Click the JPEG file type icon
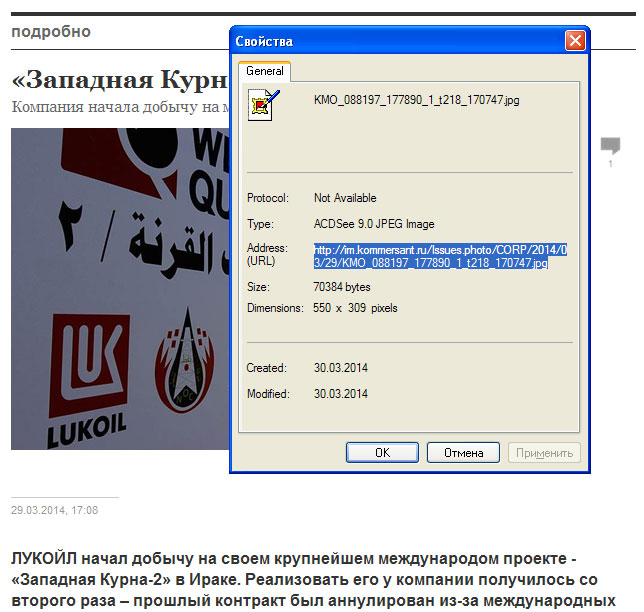The width and height of the screenshot is (644, 612). click(x=263, y=105)
